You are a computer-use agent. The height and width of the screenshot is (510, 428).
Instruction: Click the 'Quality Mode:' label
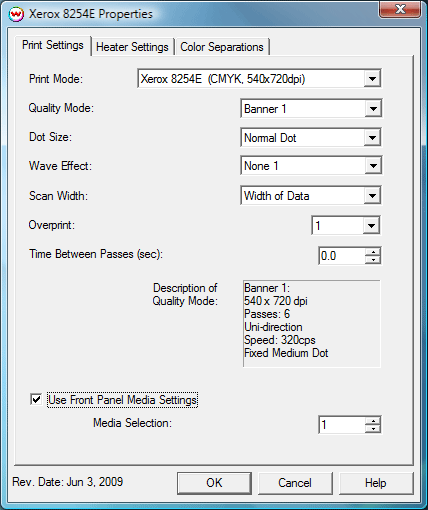coord(61,108)
